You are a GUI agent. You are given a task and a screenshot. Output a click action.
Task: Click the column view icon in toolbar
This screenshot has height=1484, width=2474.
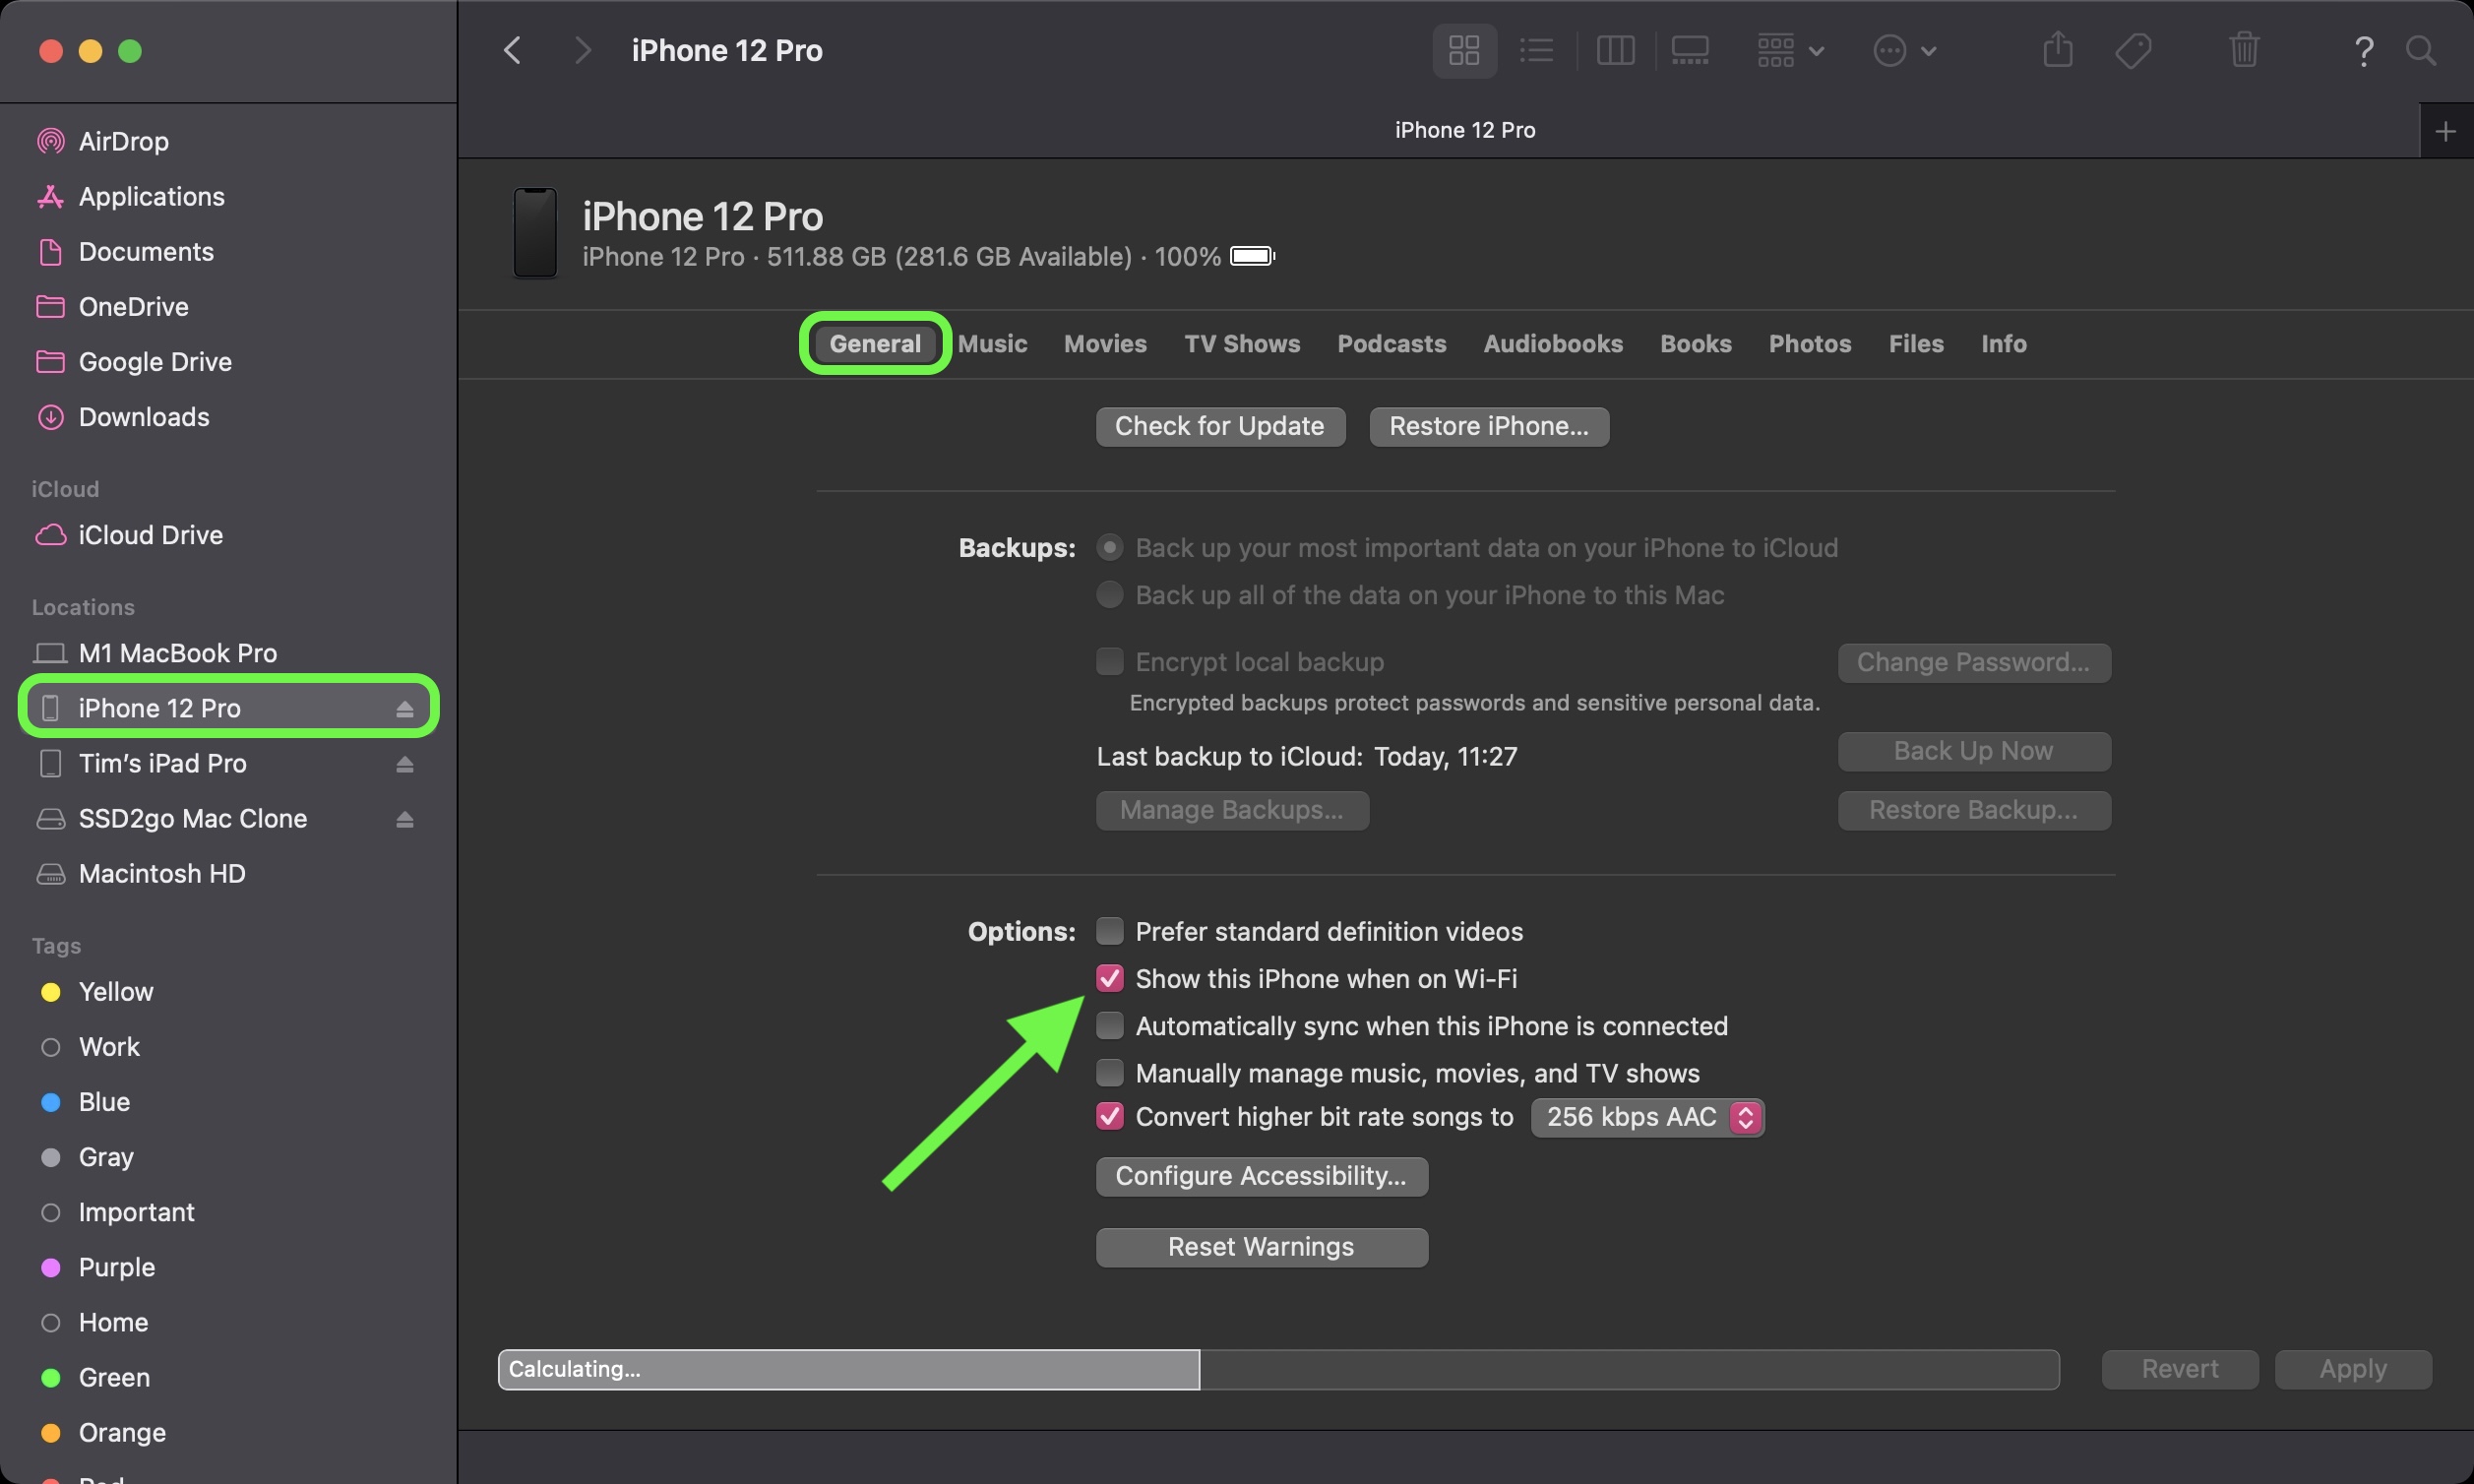pyautogui.click(x=1612, y=47)
